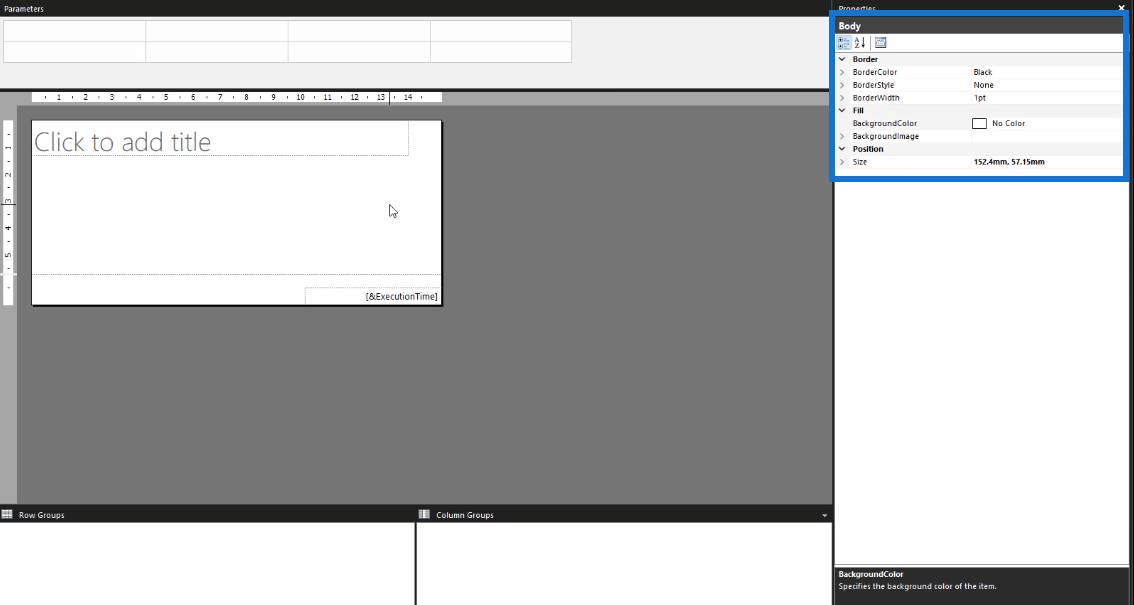Expand the BorderColor property
This screenshot has height=605, width=1134.
[x=842, y=72]
